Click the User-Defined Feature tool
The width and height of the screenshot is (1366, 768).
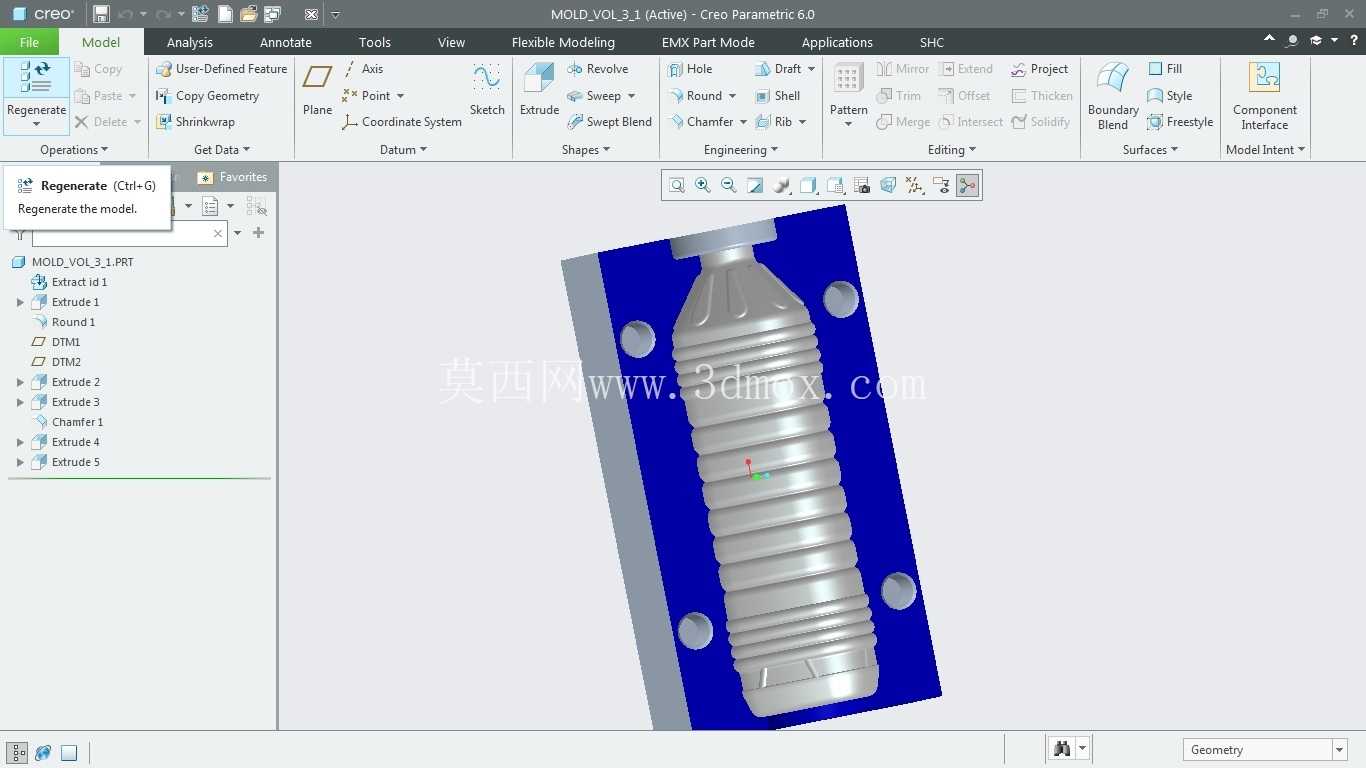(221, 69)
